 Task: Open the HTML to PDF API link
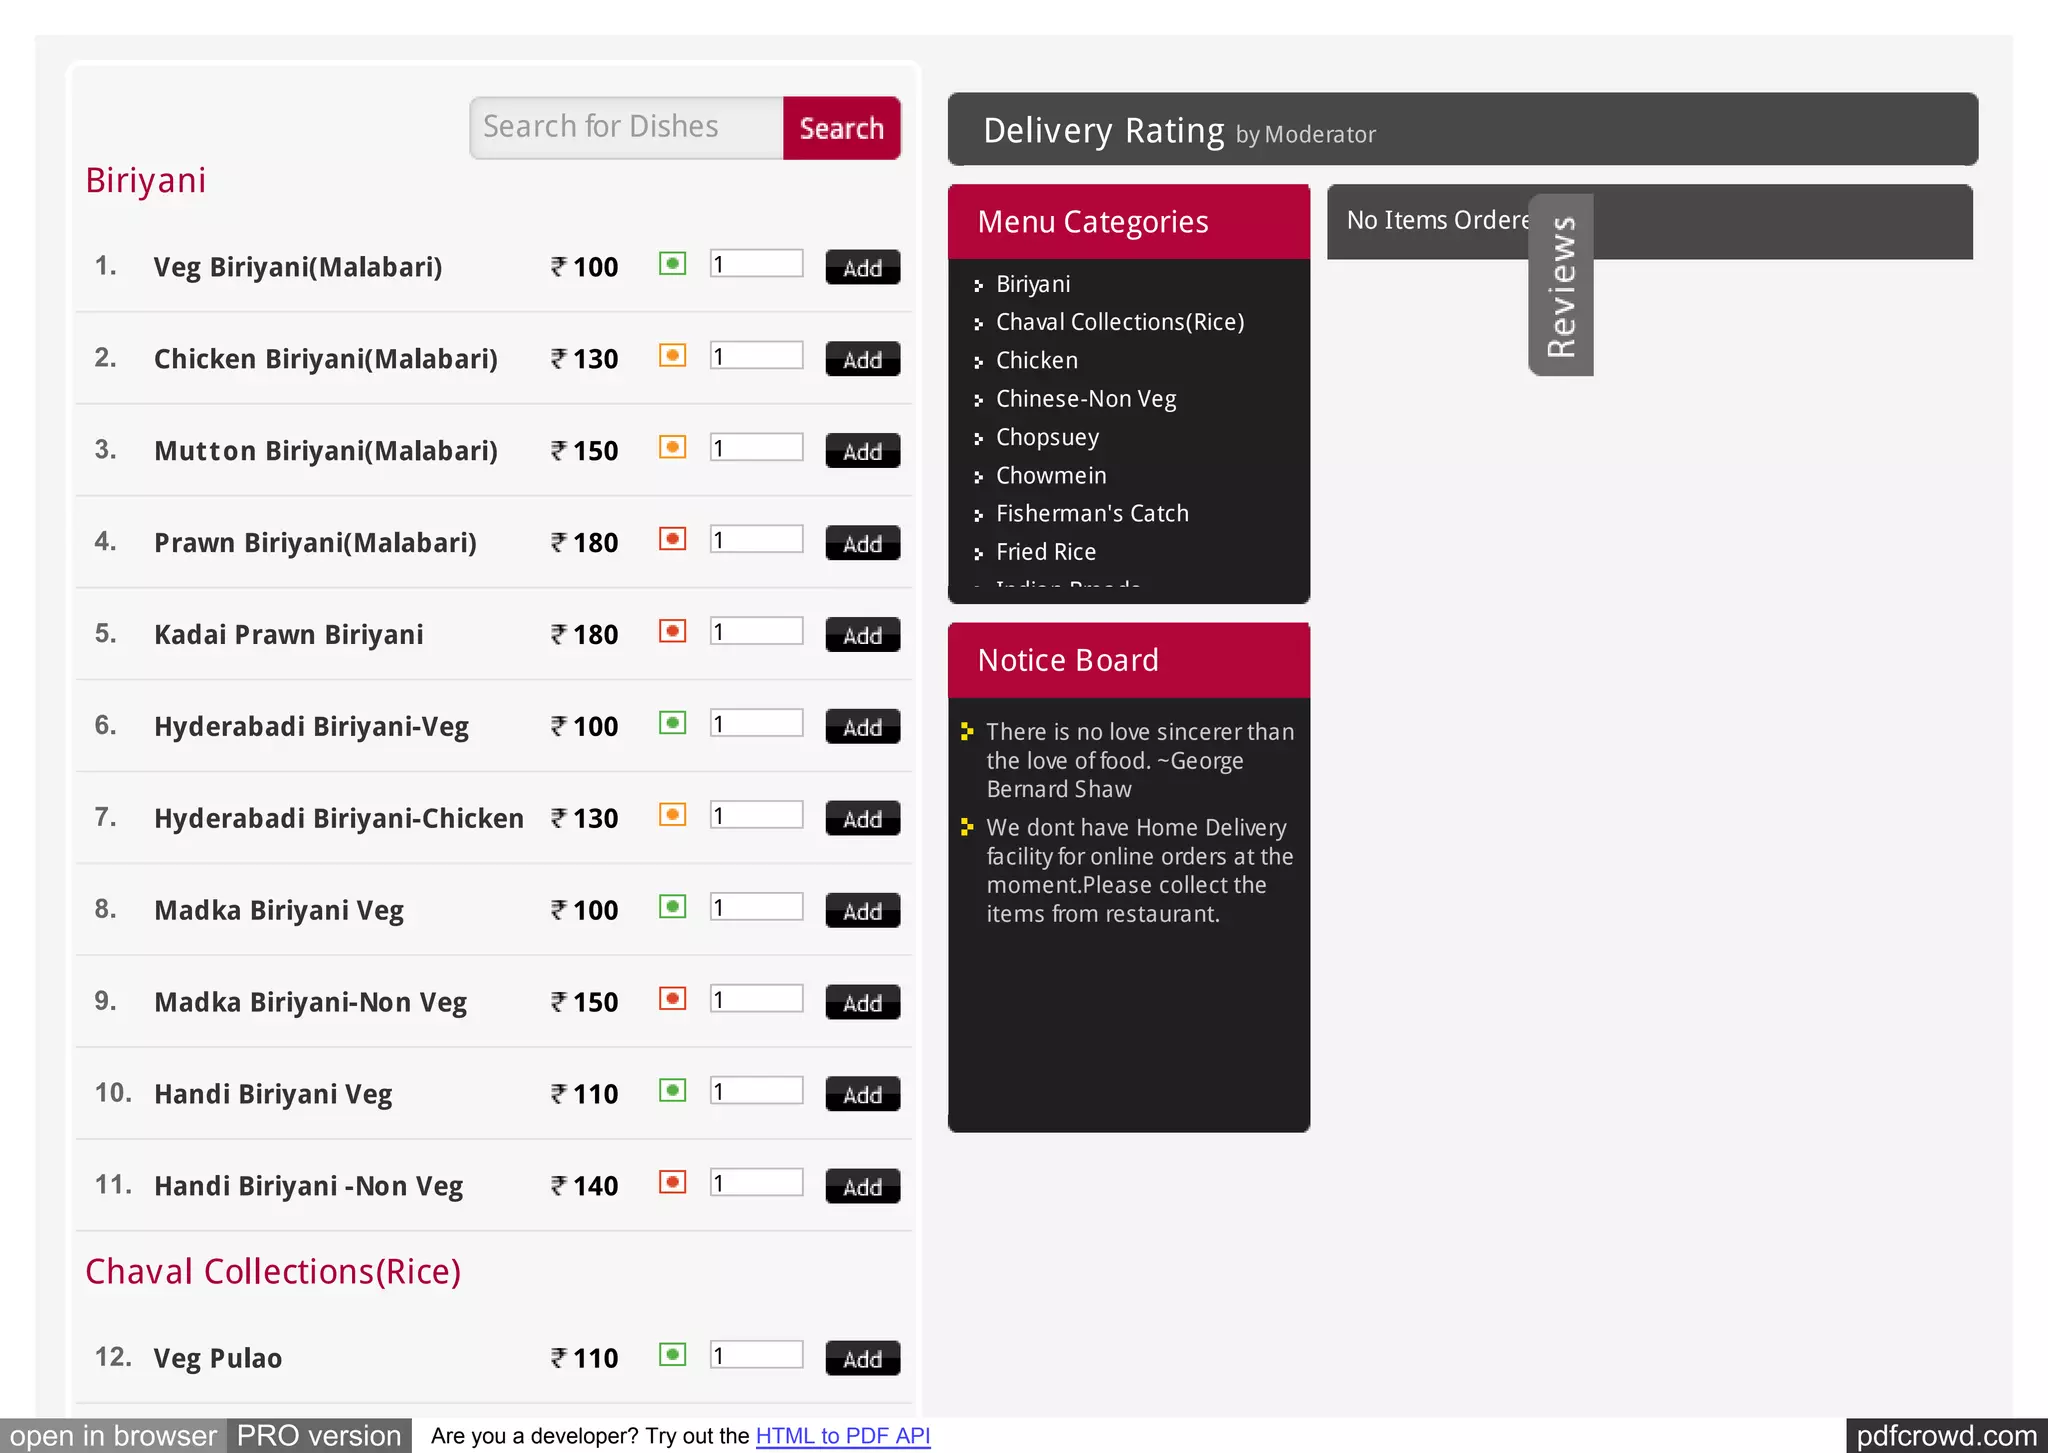842,1436
